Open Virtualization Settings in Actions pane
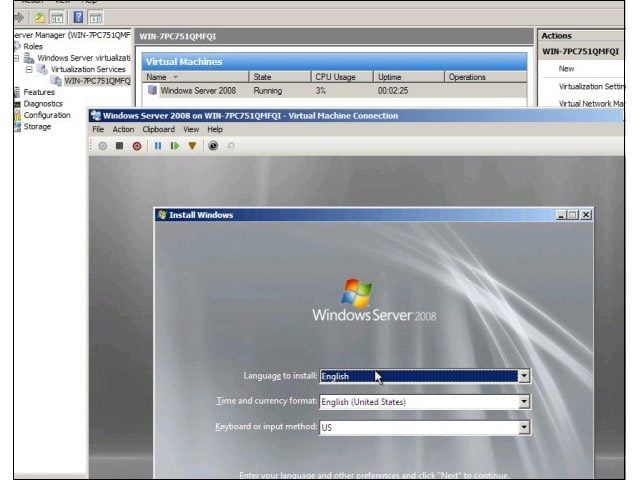This screenshot has width=640, height=480. pos(591,87)
